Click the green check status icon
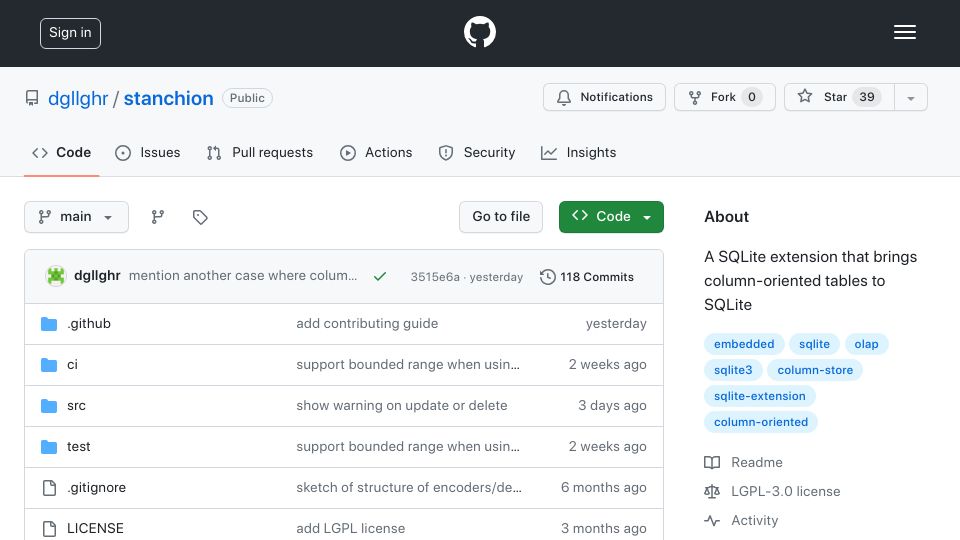This screenshot has width=960, height=540. [x=380, y=277]
